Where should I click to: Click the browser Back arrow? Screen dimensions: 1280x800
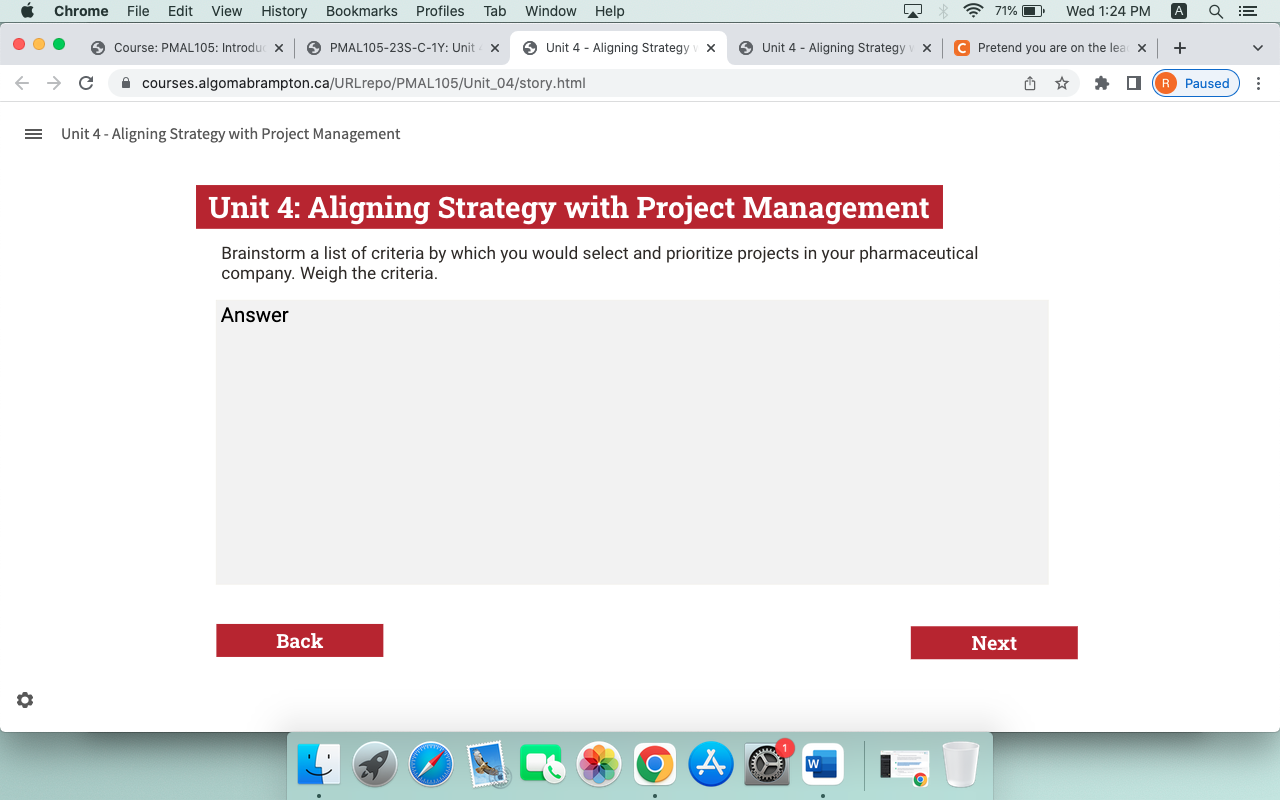coord(22,83)
